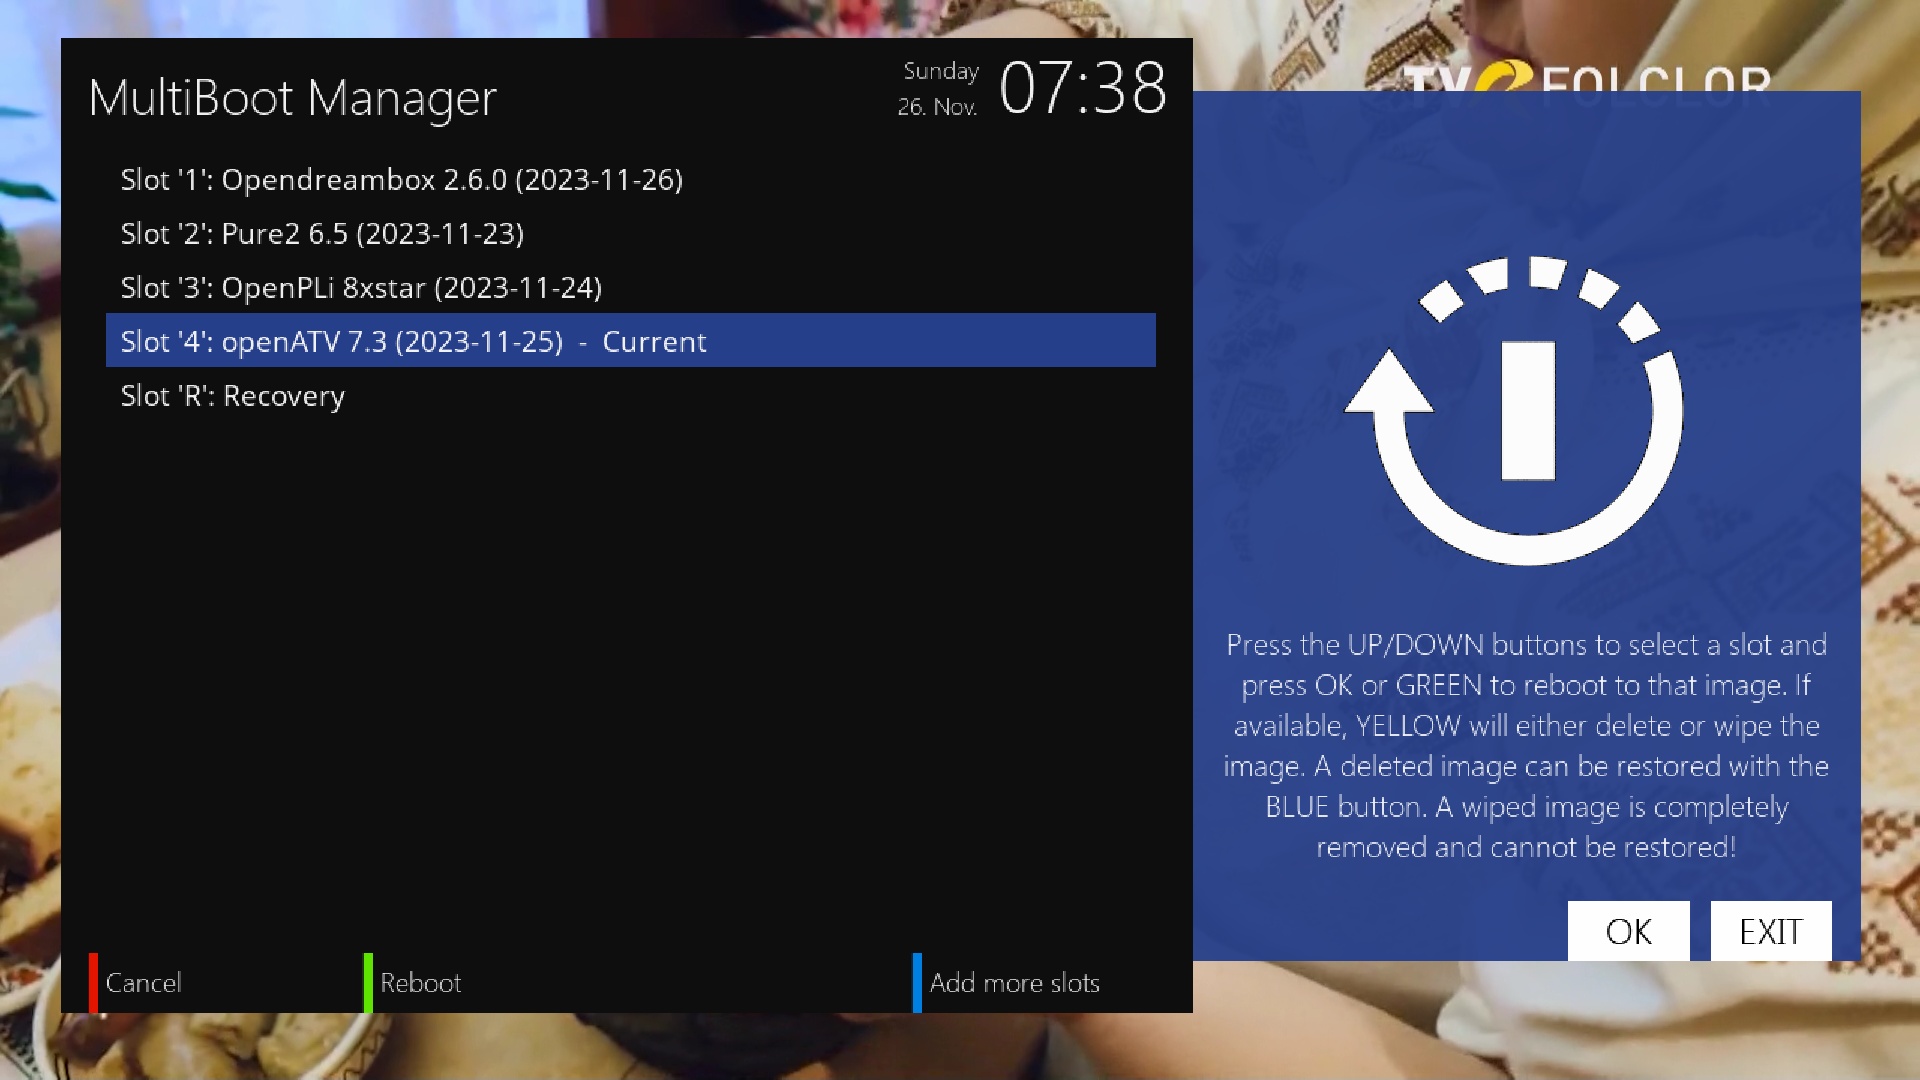Click the green Reboot button
Screen dimensions: 1920x1080
[413, 982]
